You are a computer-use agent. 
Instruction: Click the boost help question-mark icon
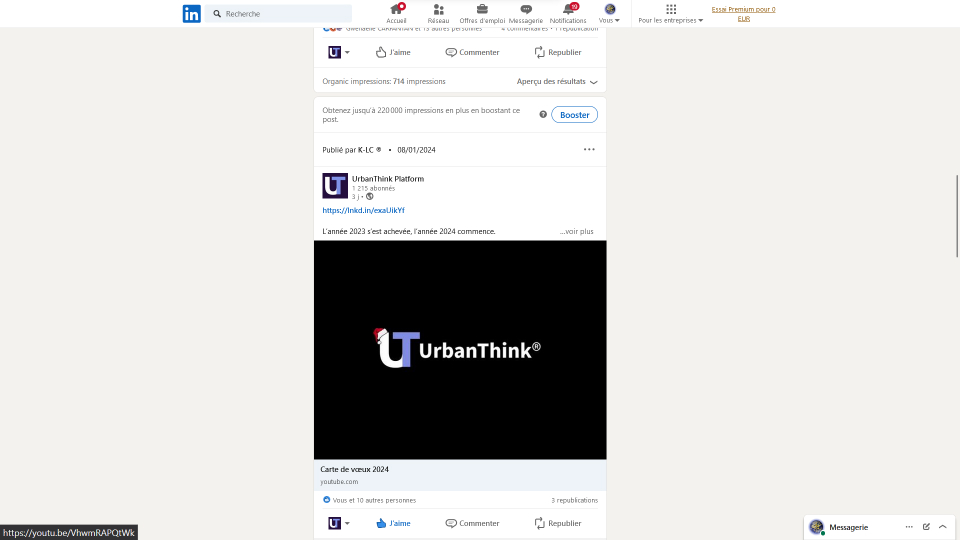[x=543, y=115]
